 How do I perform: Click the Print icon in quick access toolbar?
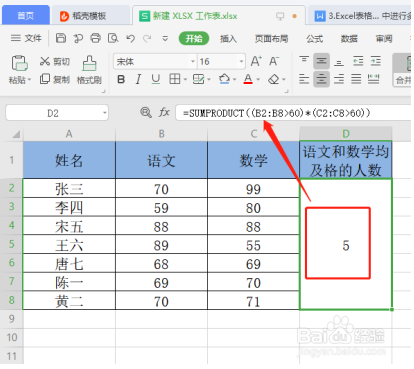(95, 38)
